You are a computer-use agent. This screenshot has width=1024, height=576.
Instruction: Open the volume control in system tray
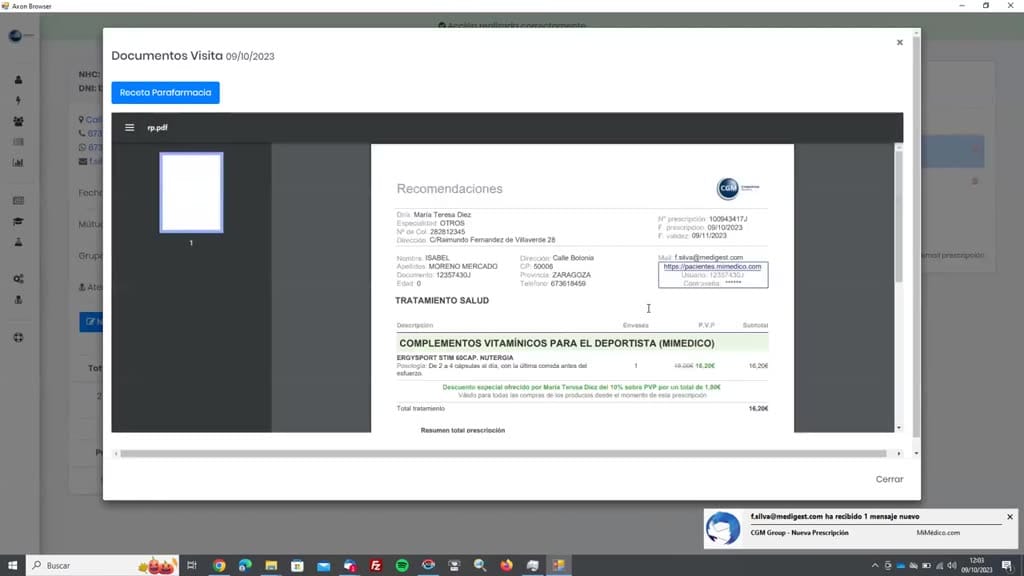pyautogui.click(x=952, y=566)
